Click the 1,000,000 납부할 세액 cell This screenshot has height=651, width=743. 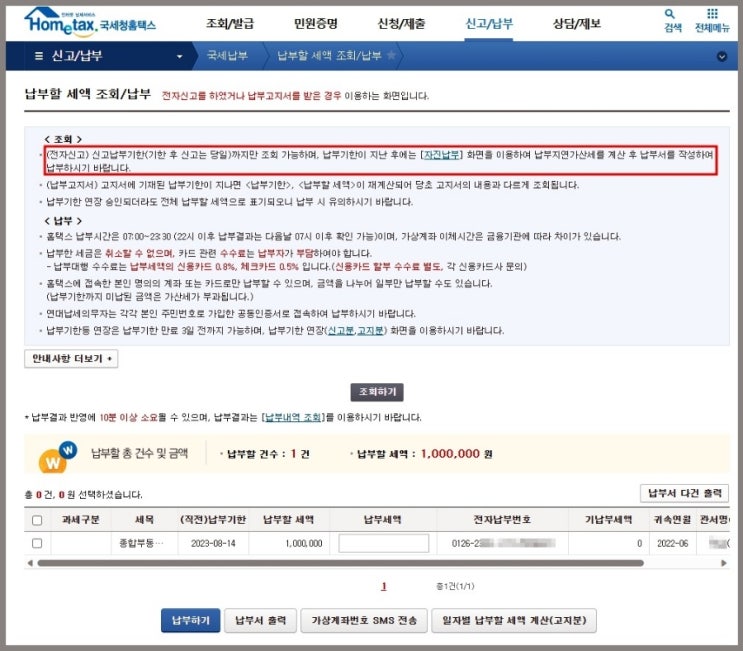(289, 543)
